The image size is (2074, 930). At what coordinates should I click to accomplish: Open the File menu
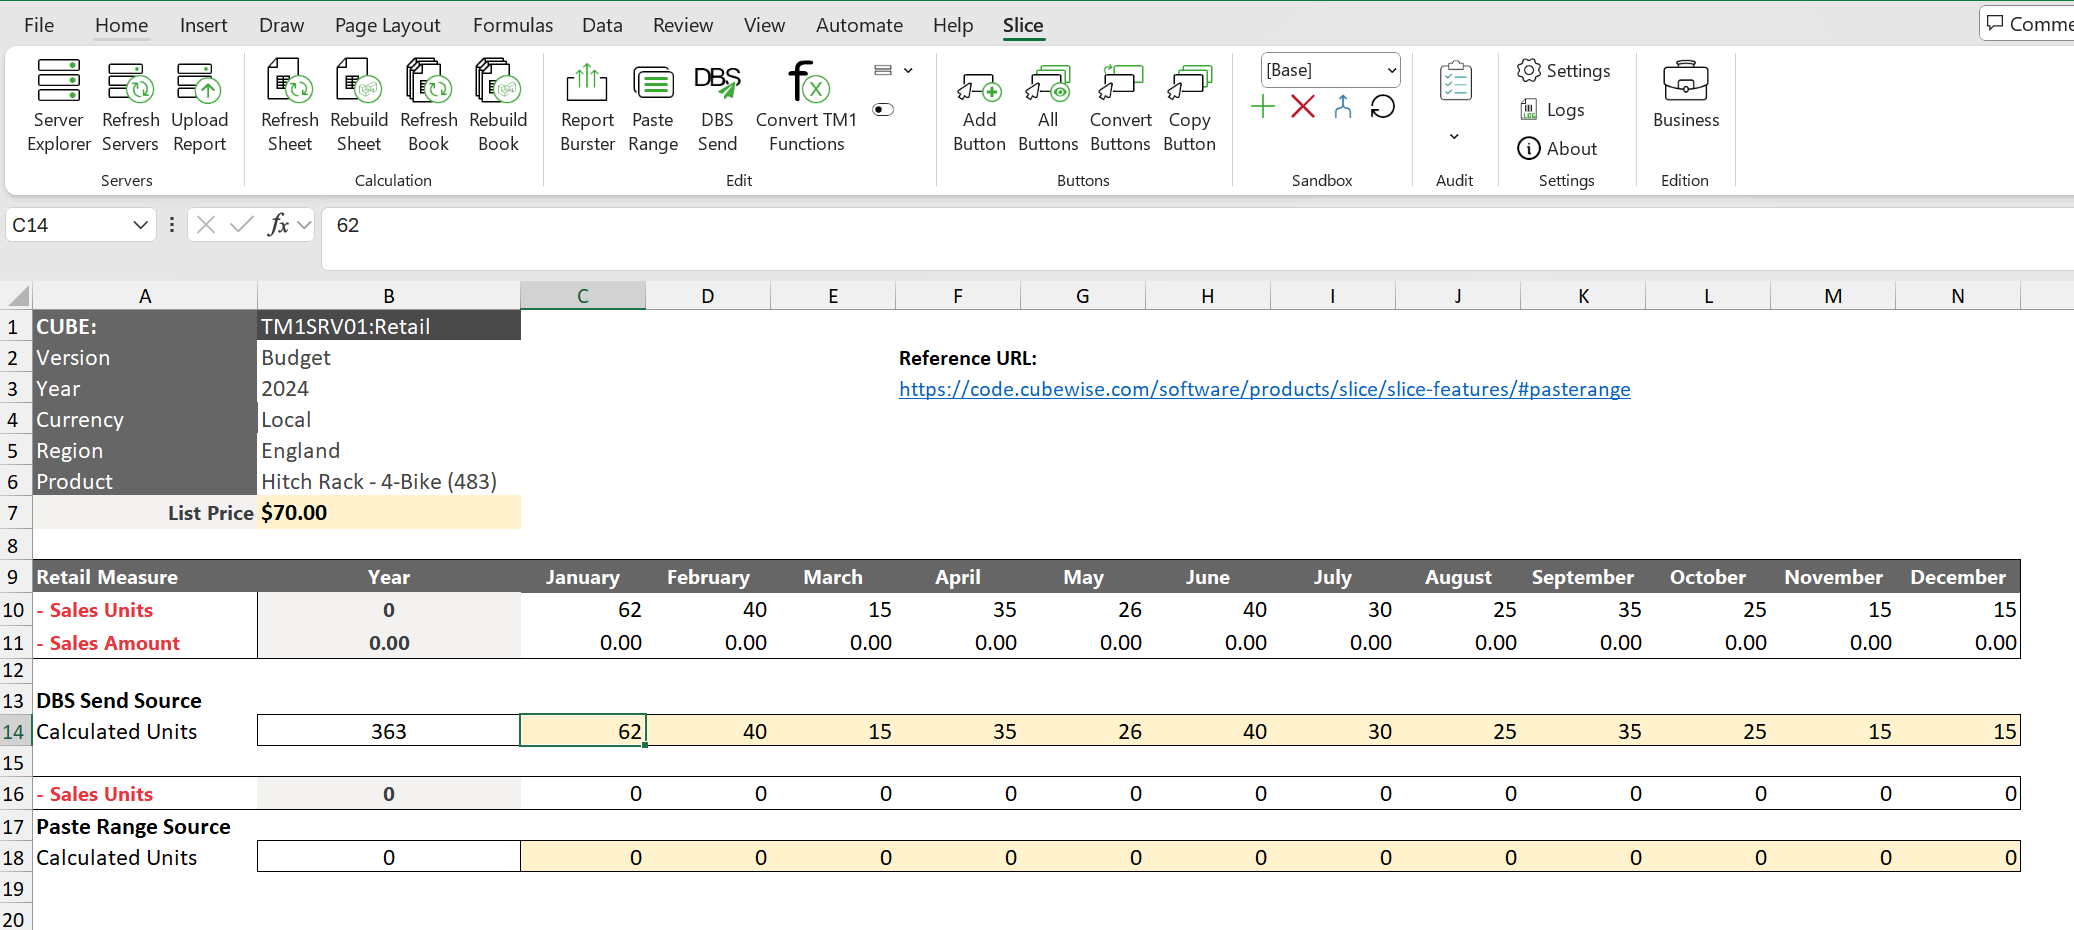(39, 25)
